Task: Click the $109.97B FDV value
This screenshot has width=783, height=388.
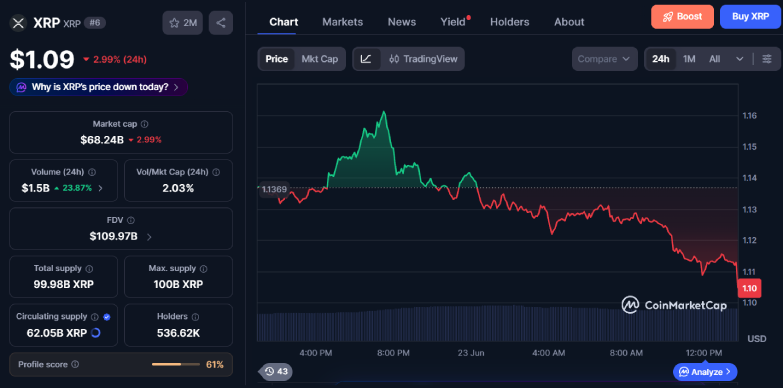Action: [x=113, y=237]
